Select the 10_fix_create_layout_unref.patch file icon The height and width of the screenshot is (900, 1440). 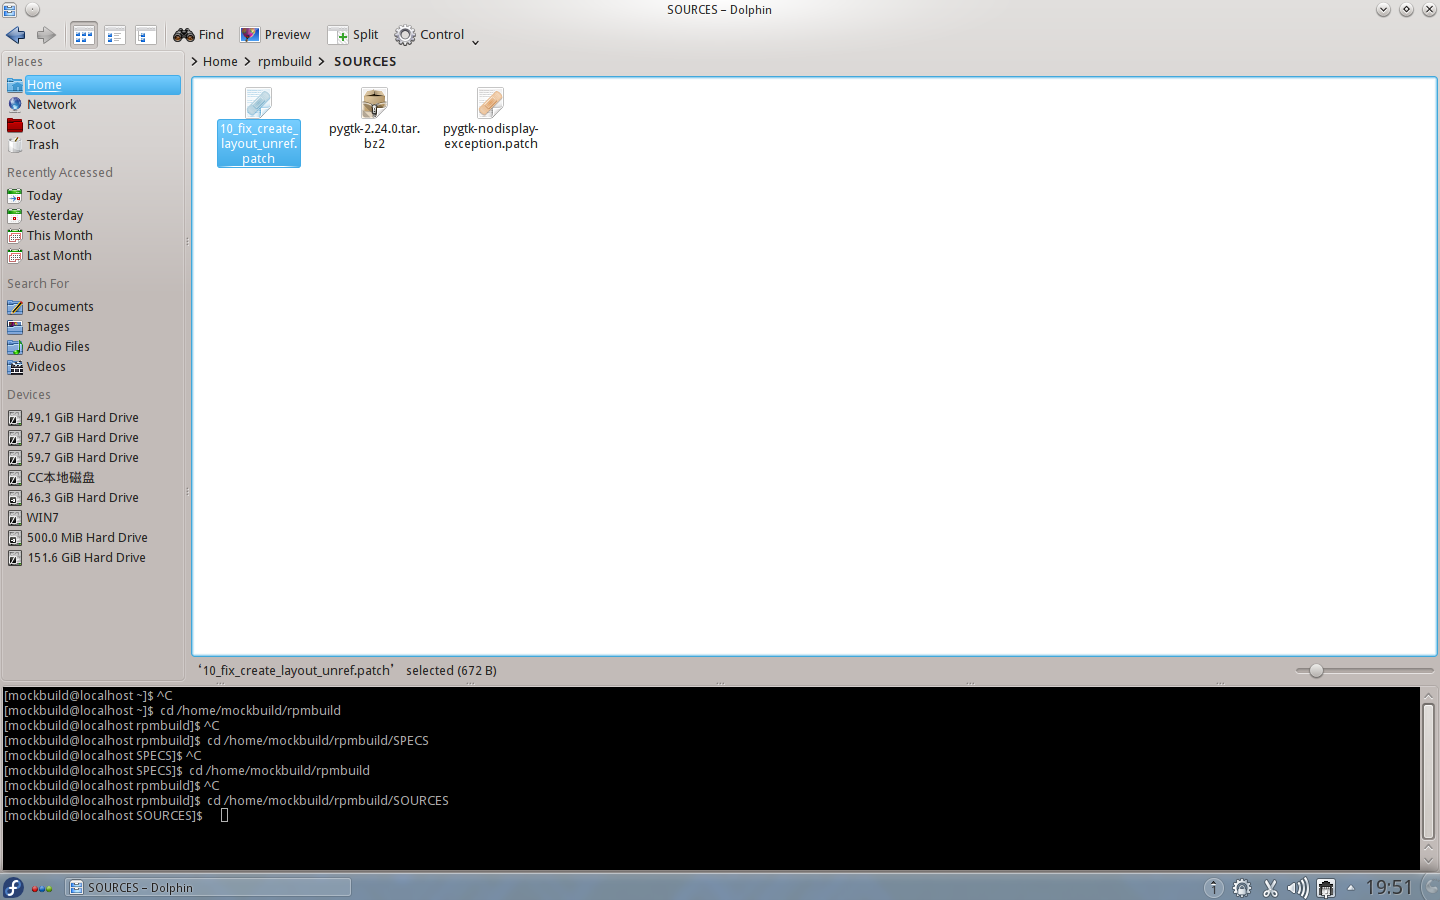pyautogui.click(x=259, y=103)
